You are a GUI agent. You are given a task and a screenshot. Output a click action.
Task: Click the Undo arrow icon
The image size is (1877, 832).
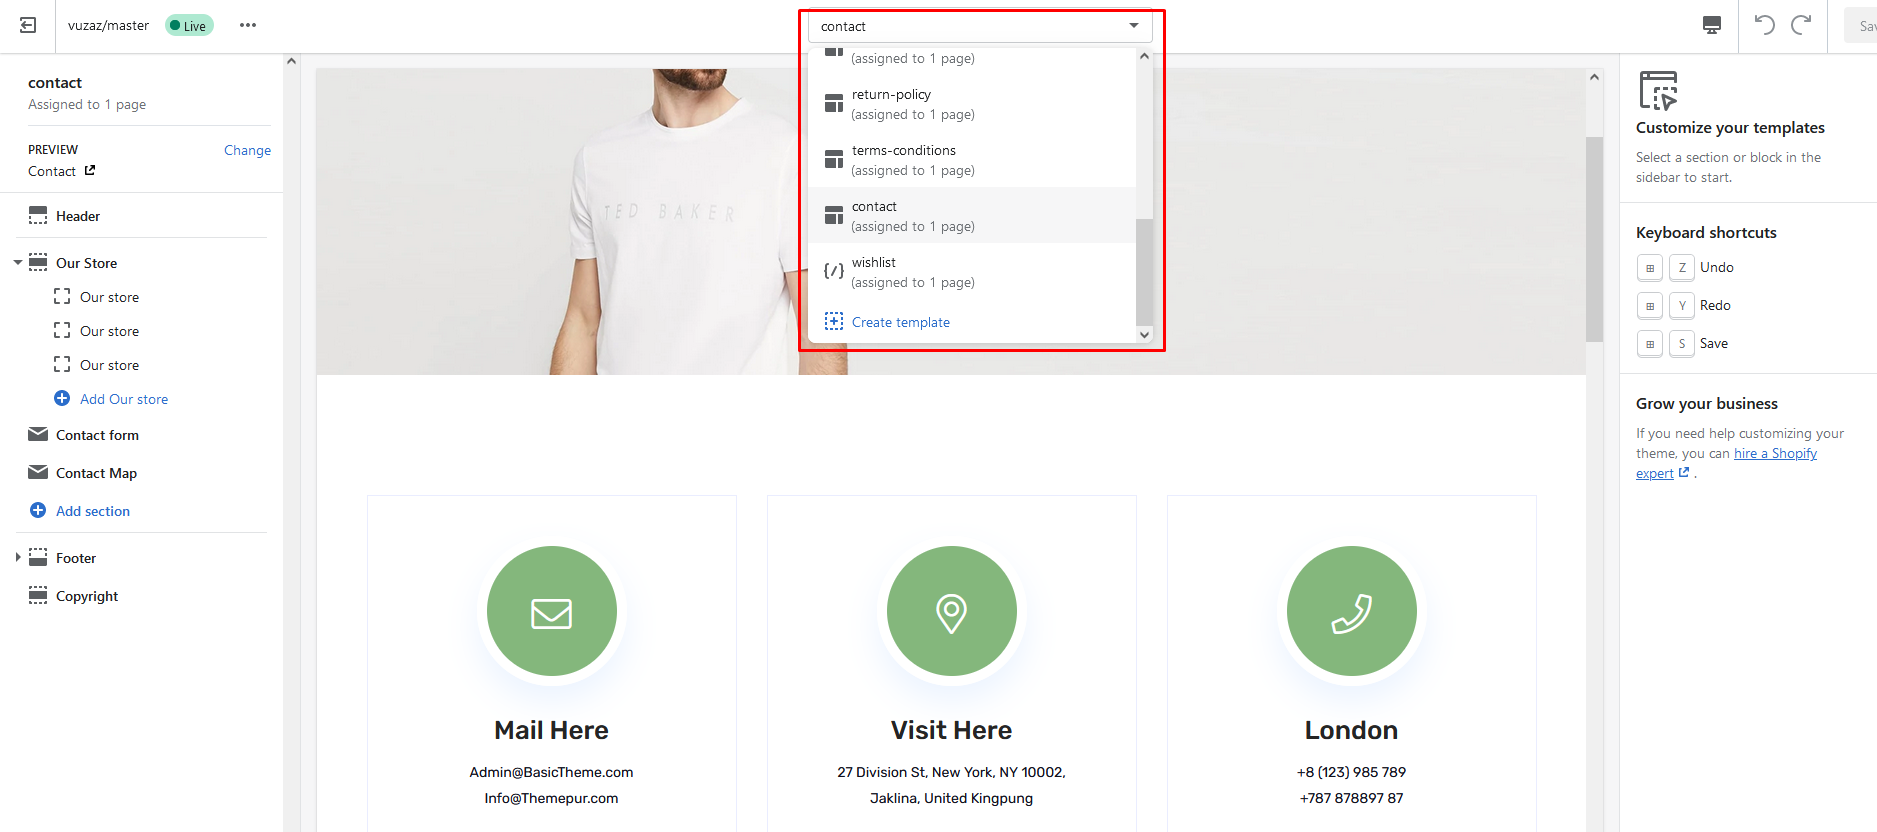[1764, 25]
